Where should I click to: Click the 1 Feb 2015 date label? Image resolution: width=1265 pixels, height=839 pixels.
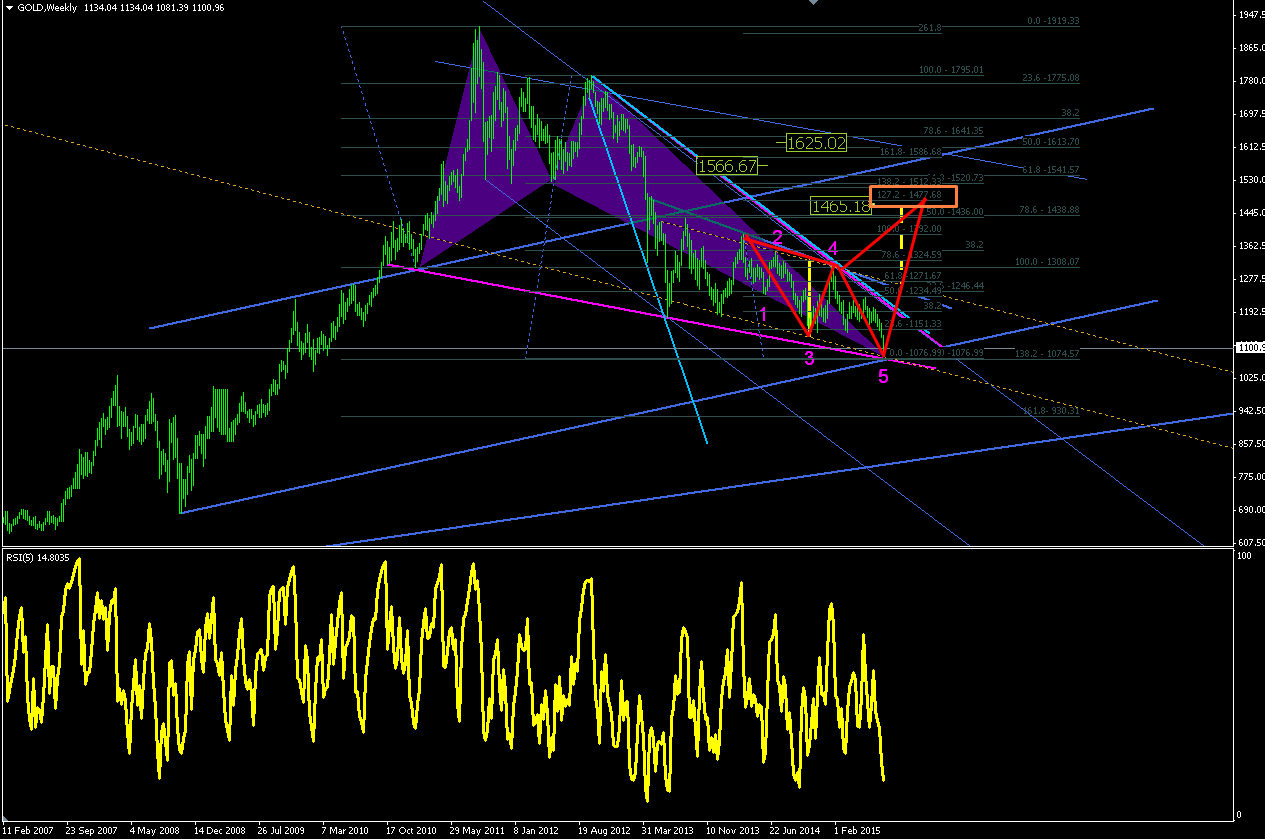tap(856, 830)
